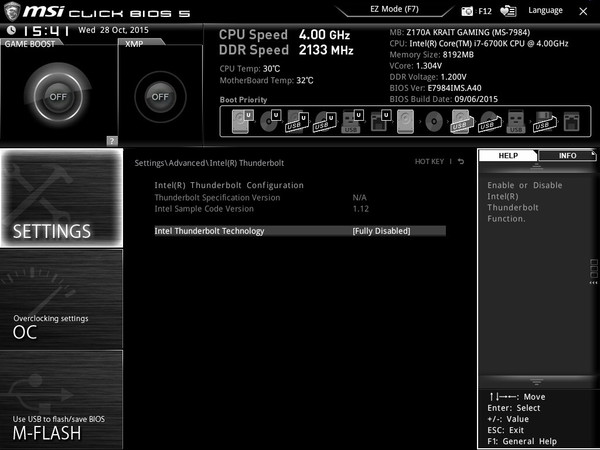Open the SETTINGS section
This screenshot has width=600, height=450.
(62, 197)
